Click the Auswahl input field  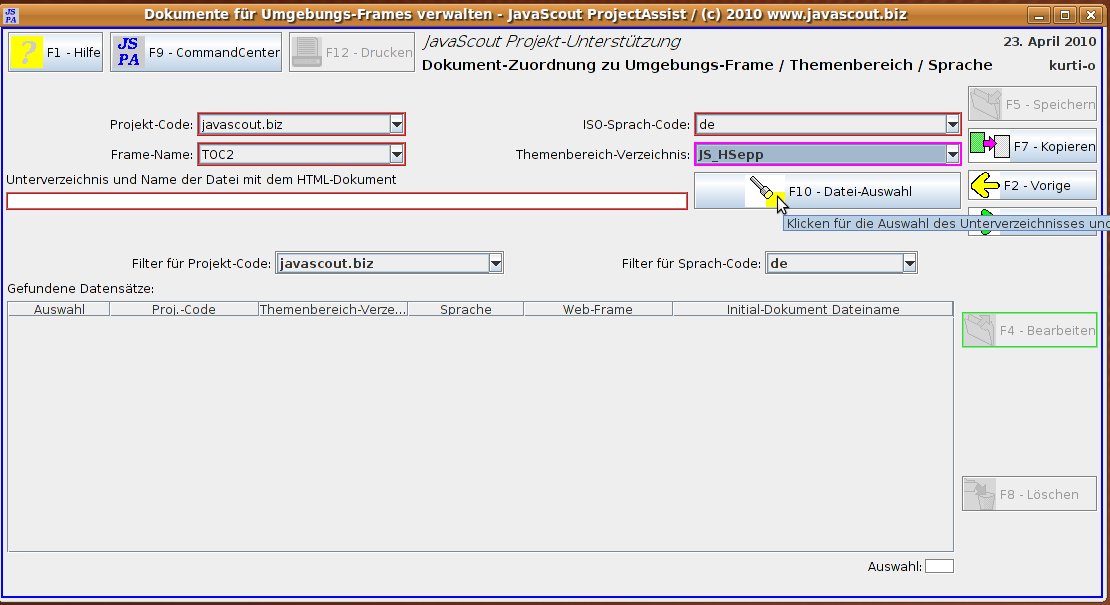pyautogui.click(x=939, y=567)
